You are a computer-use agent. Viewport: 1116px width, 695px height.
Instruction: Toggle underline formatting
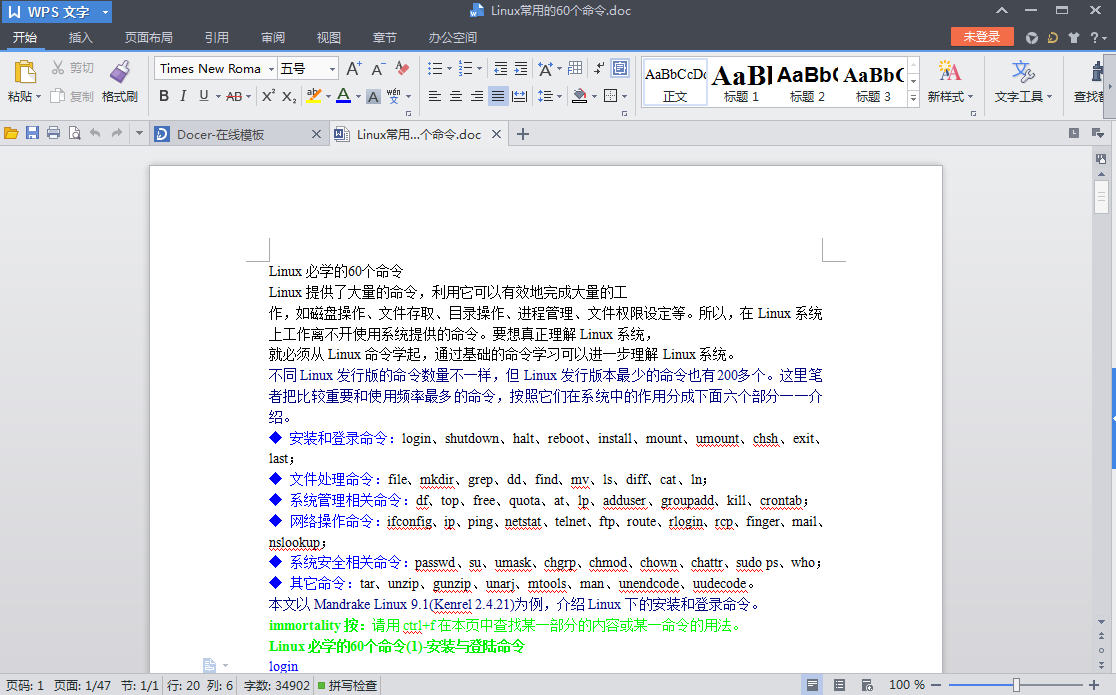tap(204, 96)
